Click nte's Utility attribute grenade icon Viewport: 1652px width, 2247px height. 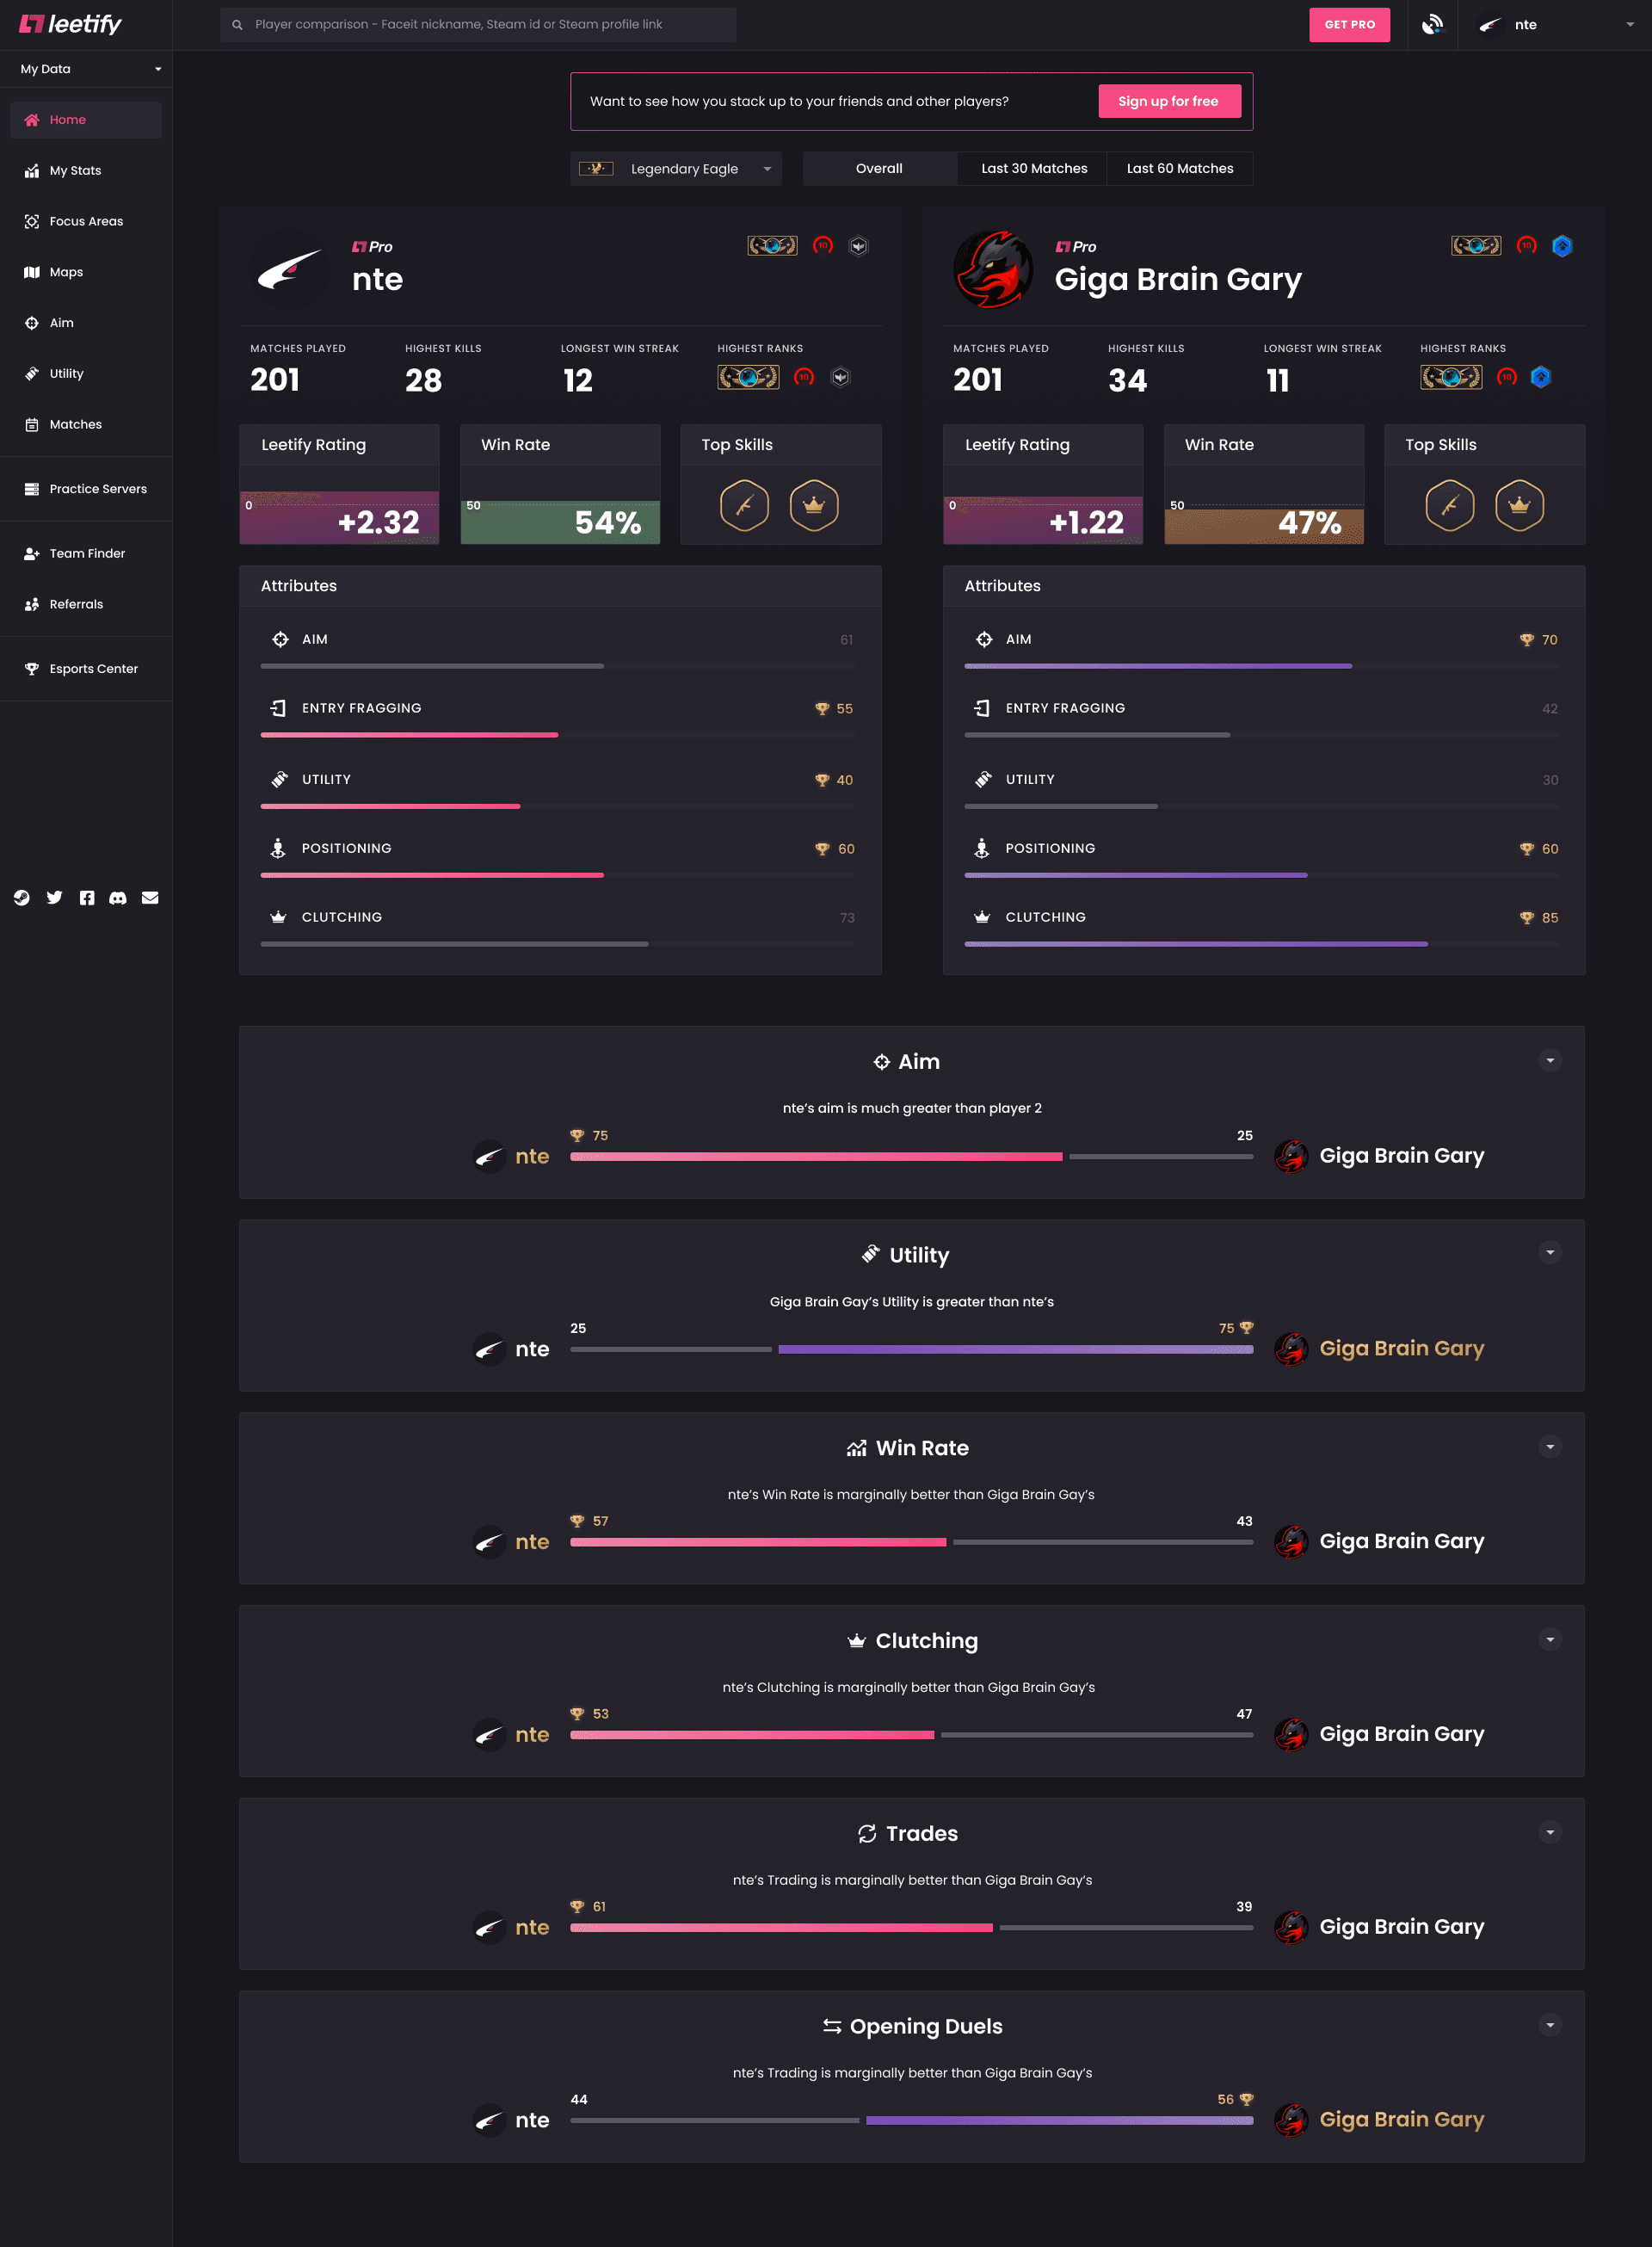point(280,779)
